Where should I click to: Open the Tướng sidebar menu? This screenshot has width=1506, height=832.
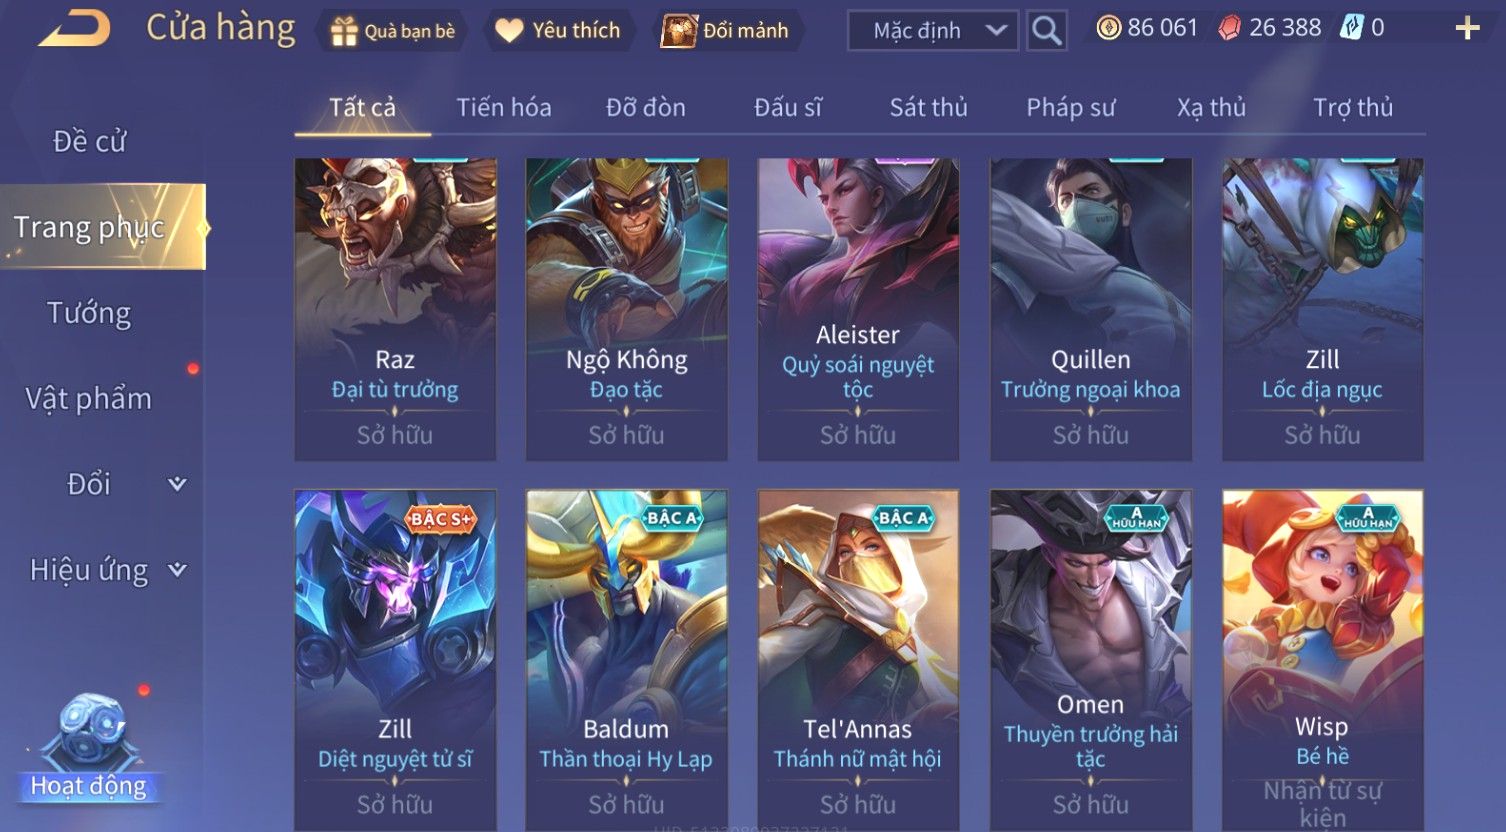point(89,313)
